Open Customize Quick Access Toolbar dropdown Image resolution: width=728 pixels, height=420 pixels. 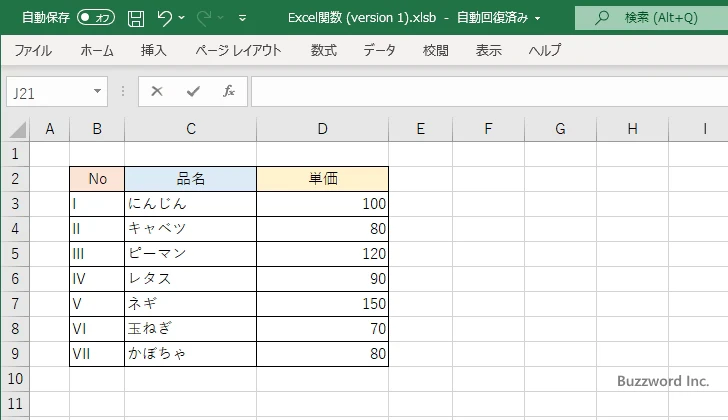click(x=242, y=18)
